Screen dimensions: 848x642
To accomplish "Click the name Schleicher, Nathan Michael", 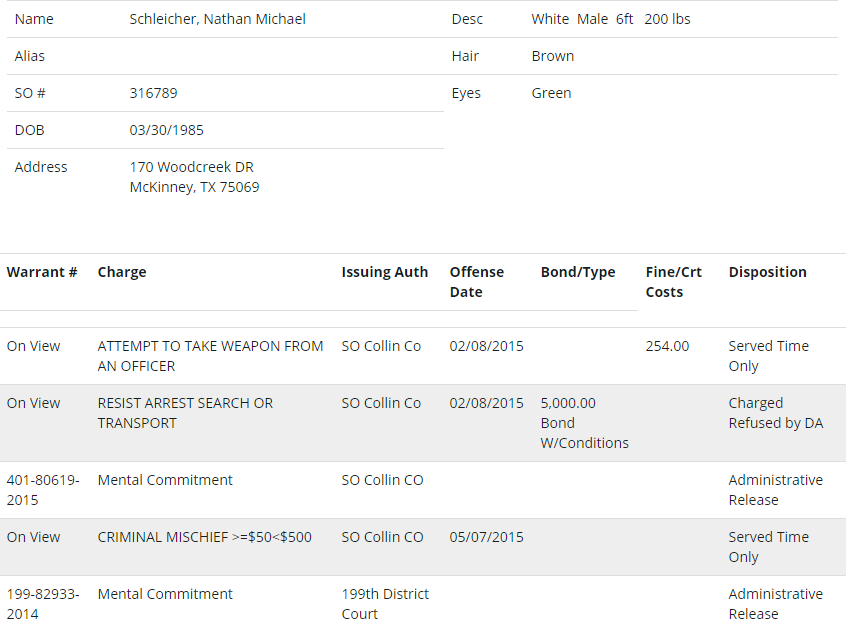I will point(217,19).
